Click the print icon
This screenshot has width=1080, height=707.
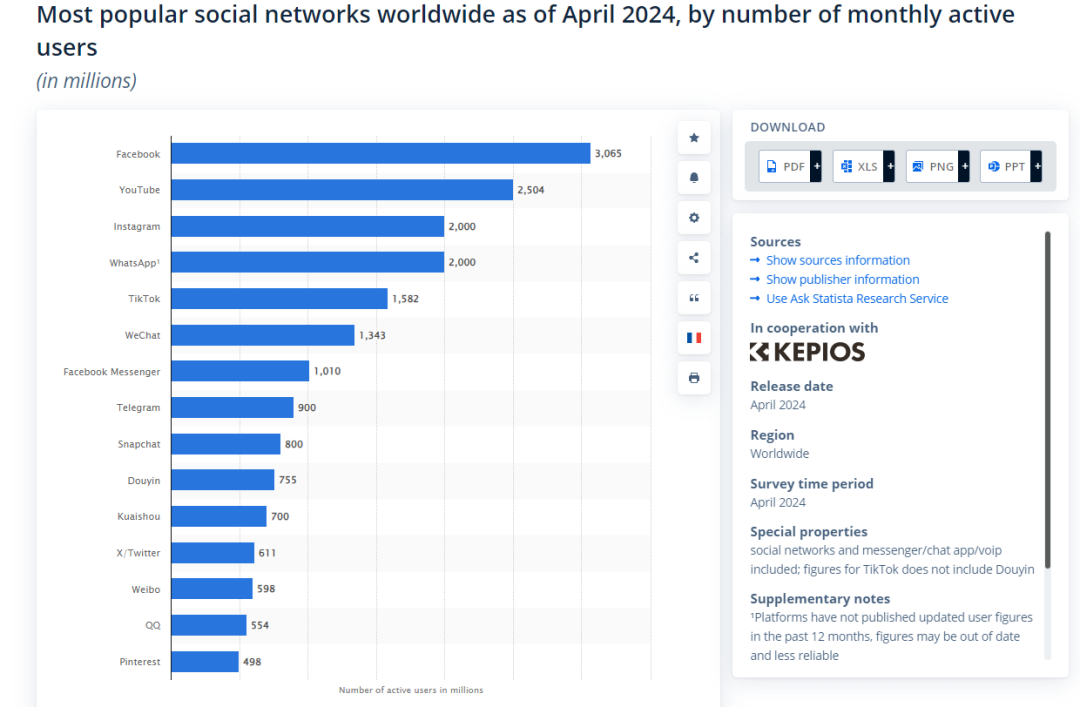(x=694, y=378)
